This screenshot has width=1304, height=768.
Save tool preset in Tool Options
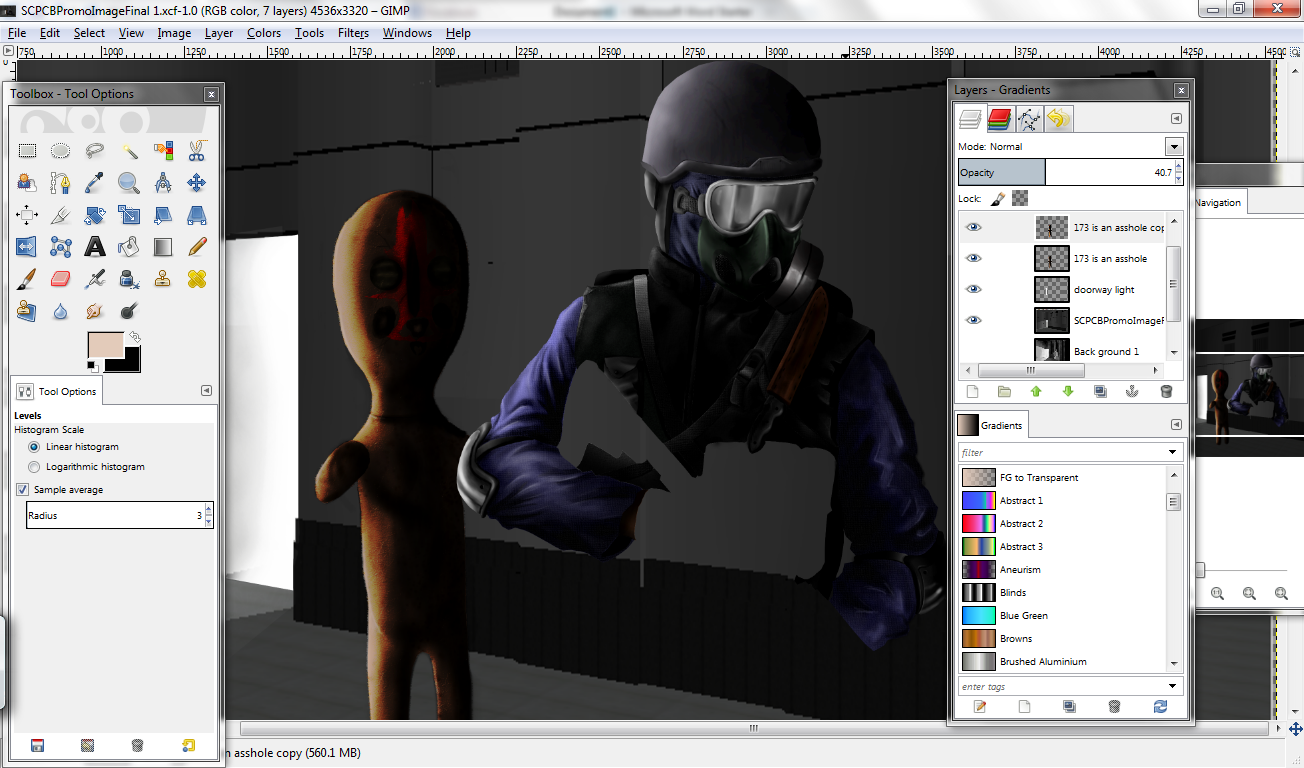pos(37,745)
